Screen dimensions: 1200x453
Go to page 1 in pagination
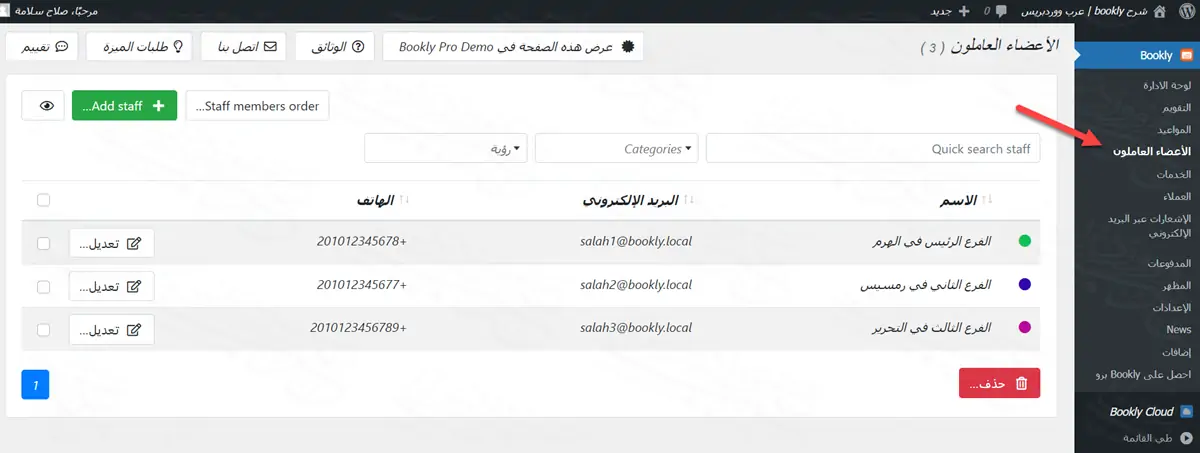tap(35, 383)
